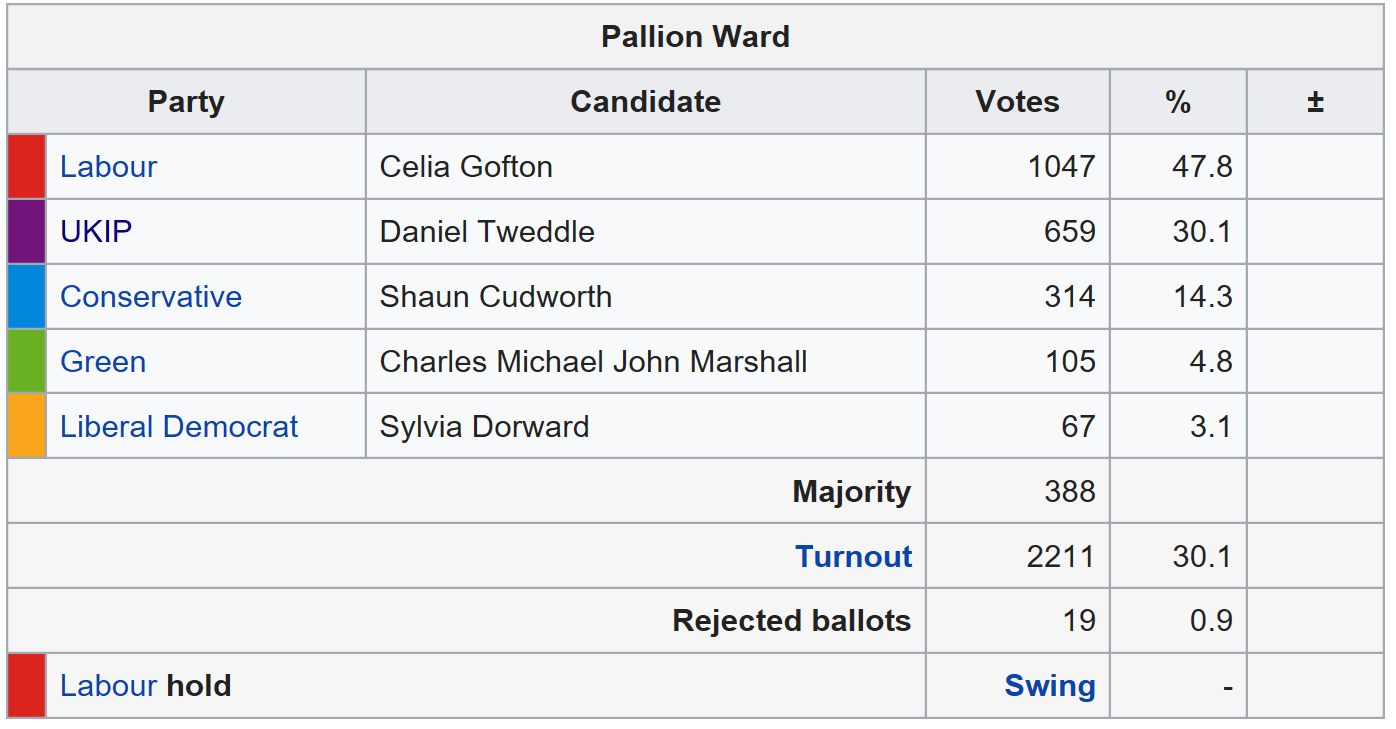Follow the Conservative party link
The image size is (1396, 729).
coord(151,297)
